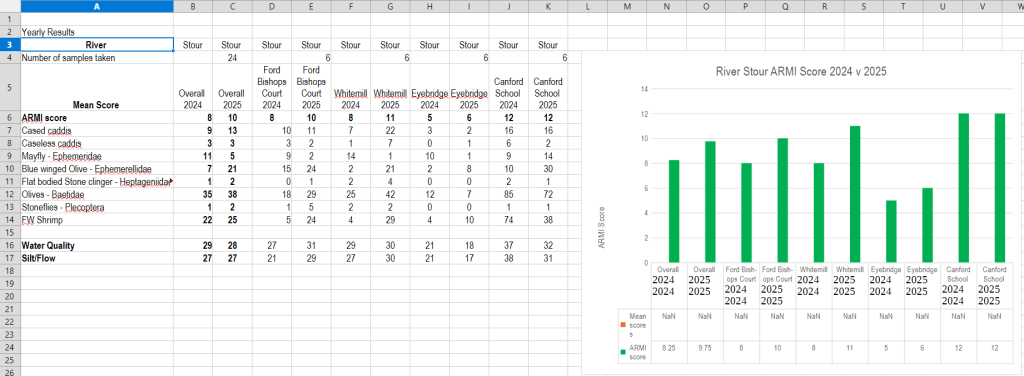Click the Ford Bishops Court 2025 bar
This screenshot has width=1024, height=376.
[782, 200]
